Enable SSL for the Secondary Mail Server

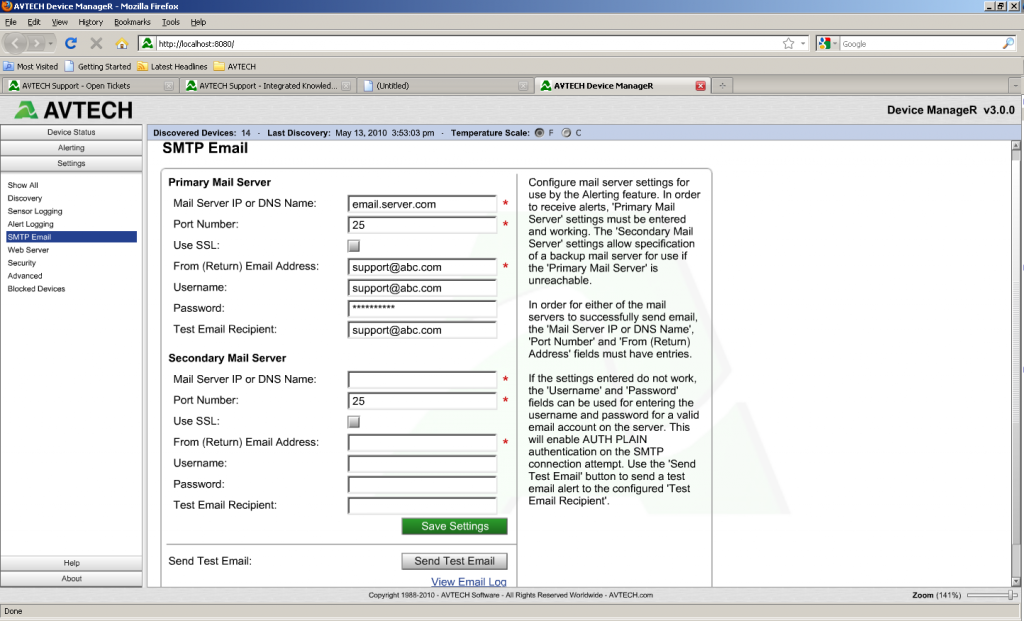tap(353, 421)
